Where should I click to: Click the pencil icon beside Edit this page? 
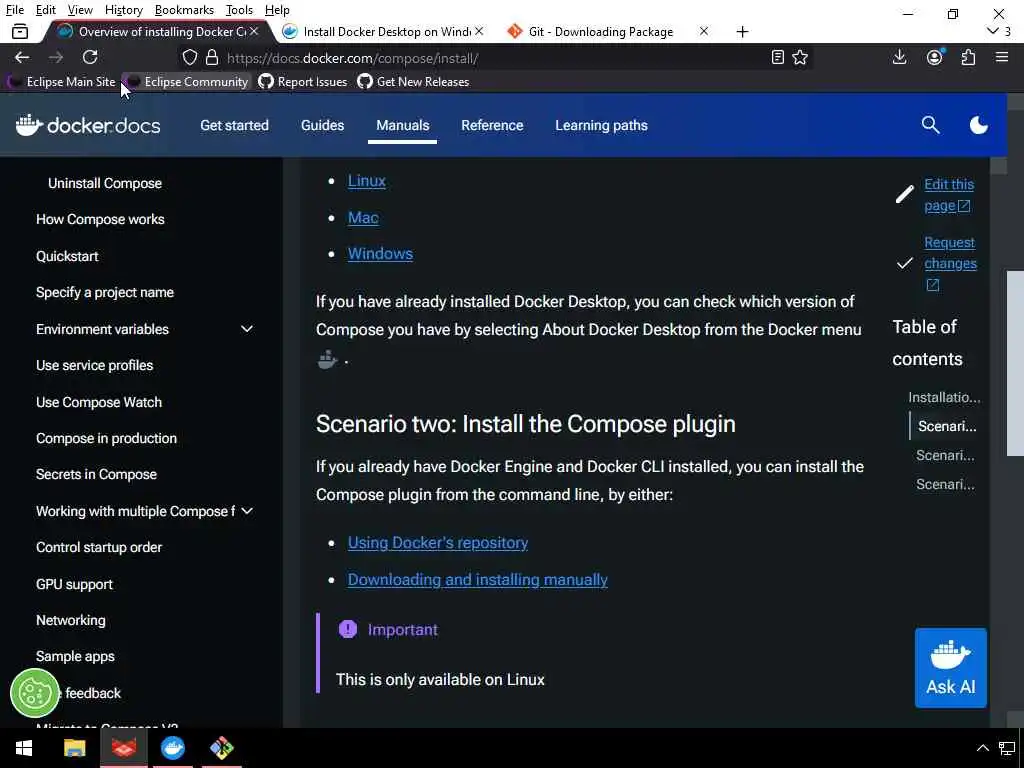tap(904, 194)
